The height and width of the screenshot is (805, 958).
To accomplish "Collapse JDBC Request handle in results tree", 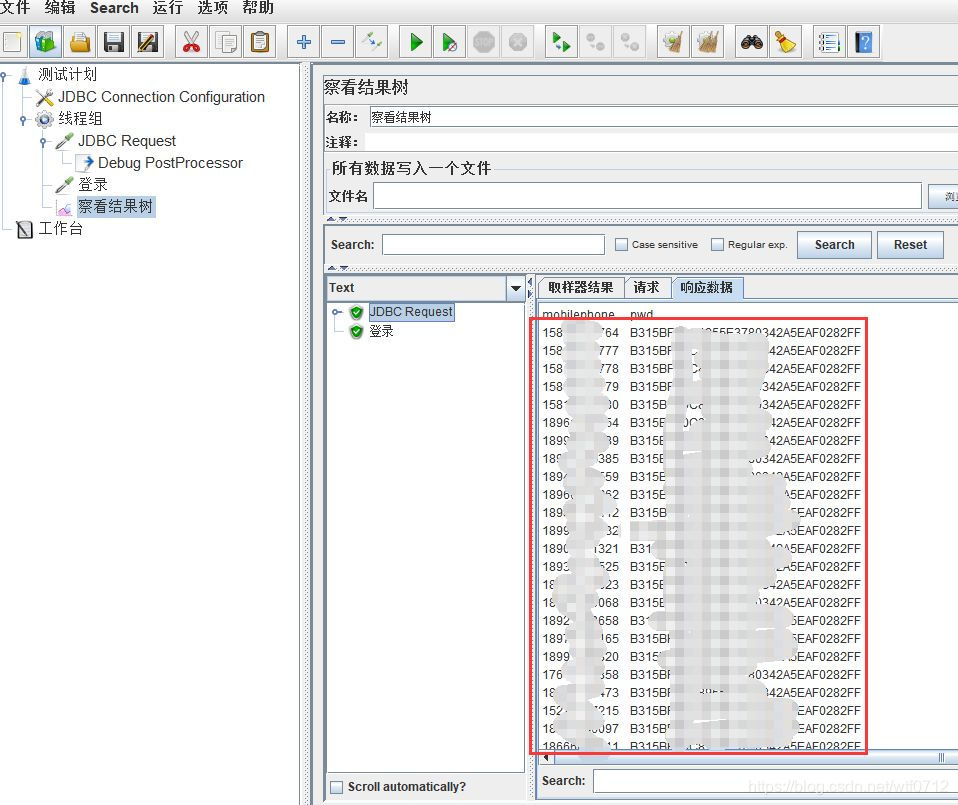I will (337, 312).
